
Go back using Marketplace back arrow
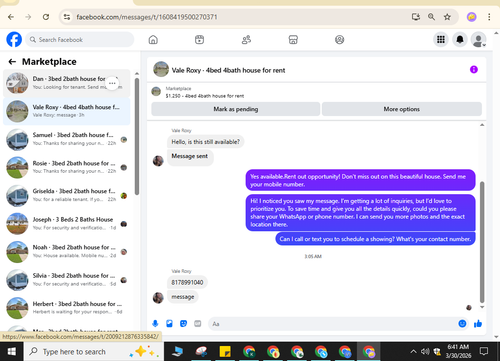tap(12, 62)
